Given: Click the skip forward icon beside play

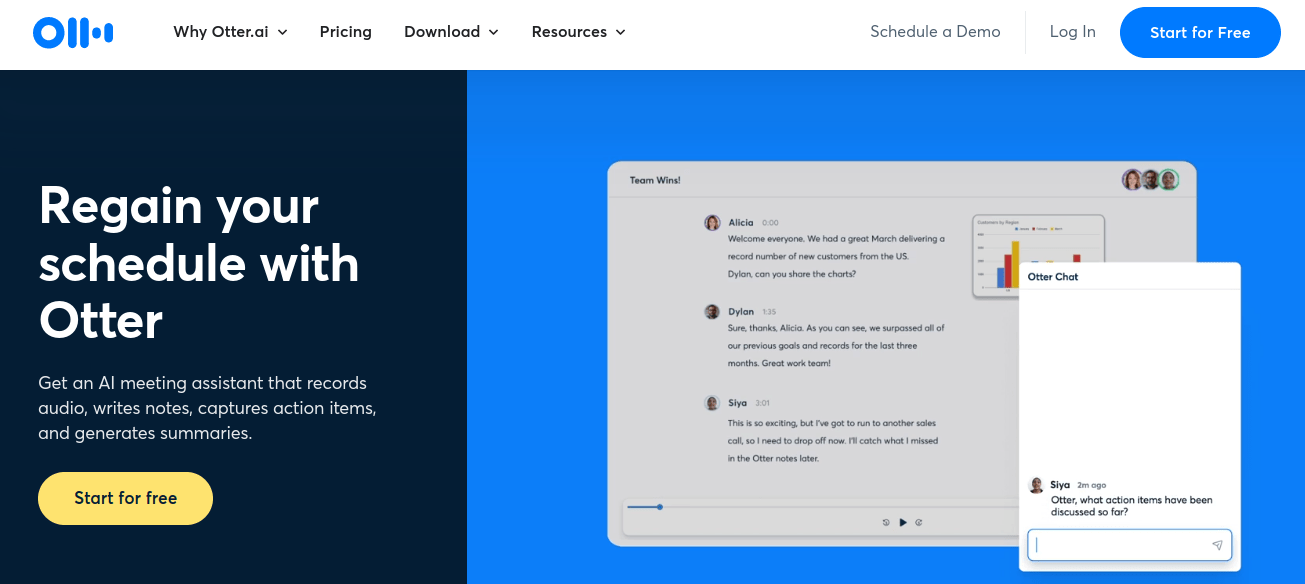Looking at the screenshot, I should coord(919,522).
